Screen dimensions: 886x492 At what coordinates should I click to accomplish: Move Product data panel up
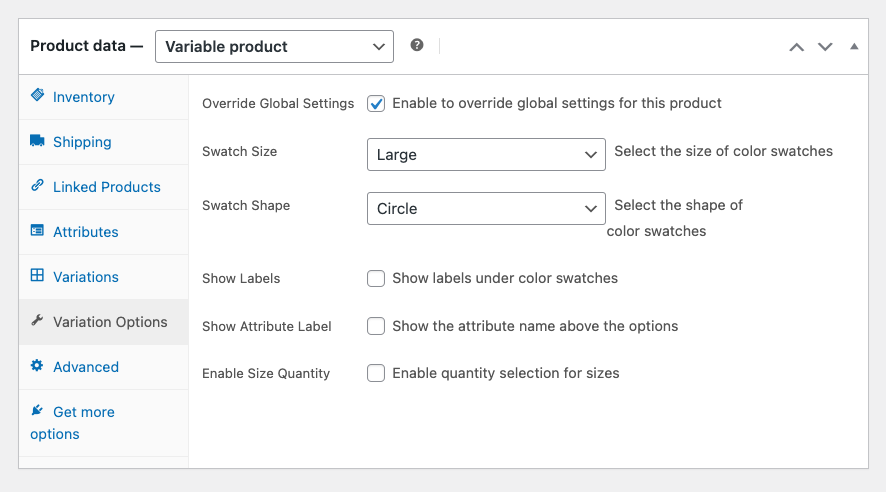point(797,47)
